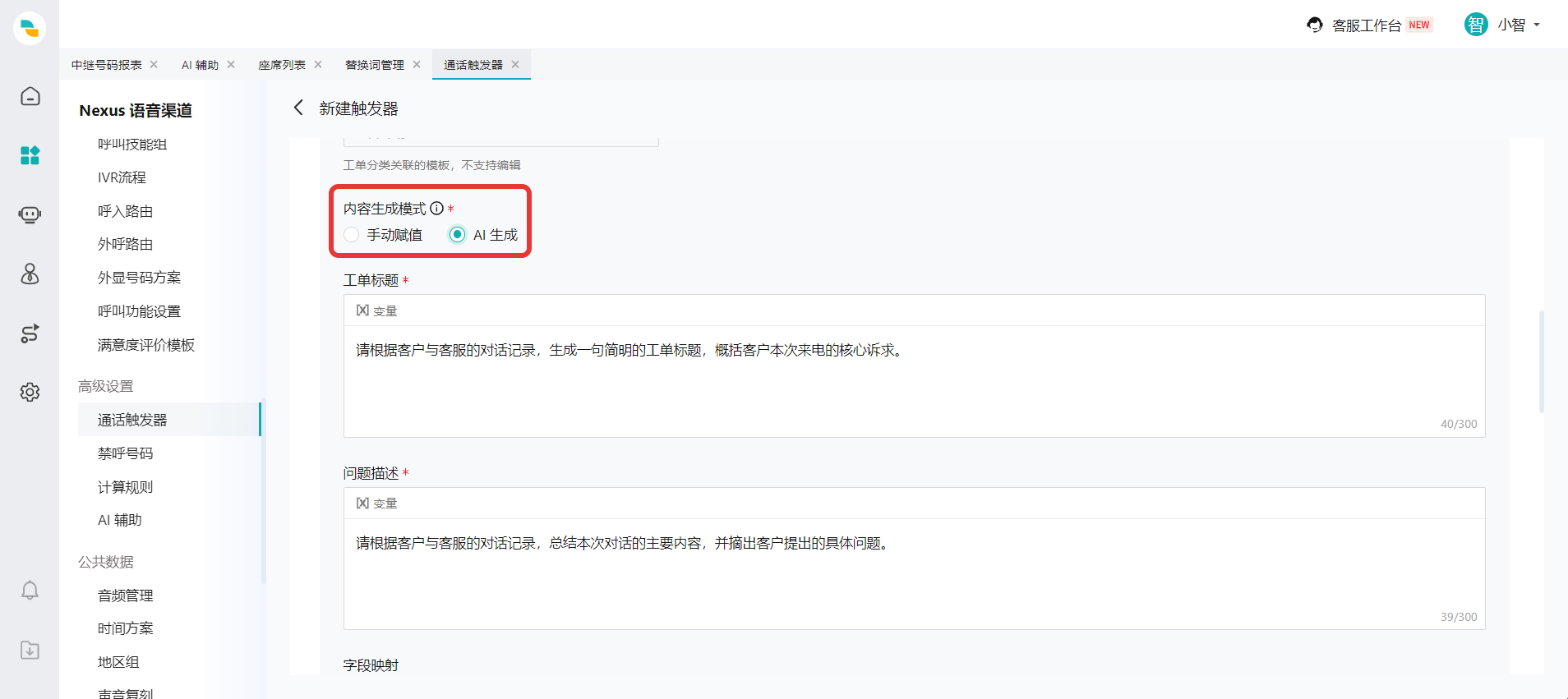Click the 工单标题 prompt text area

coord(914,381)
